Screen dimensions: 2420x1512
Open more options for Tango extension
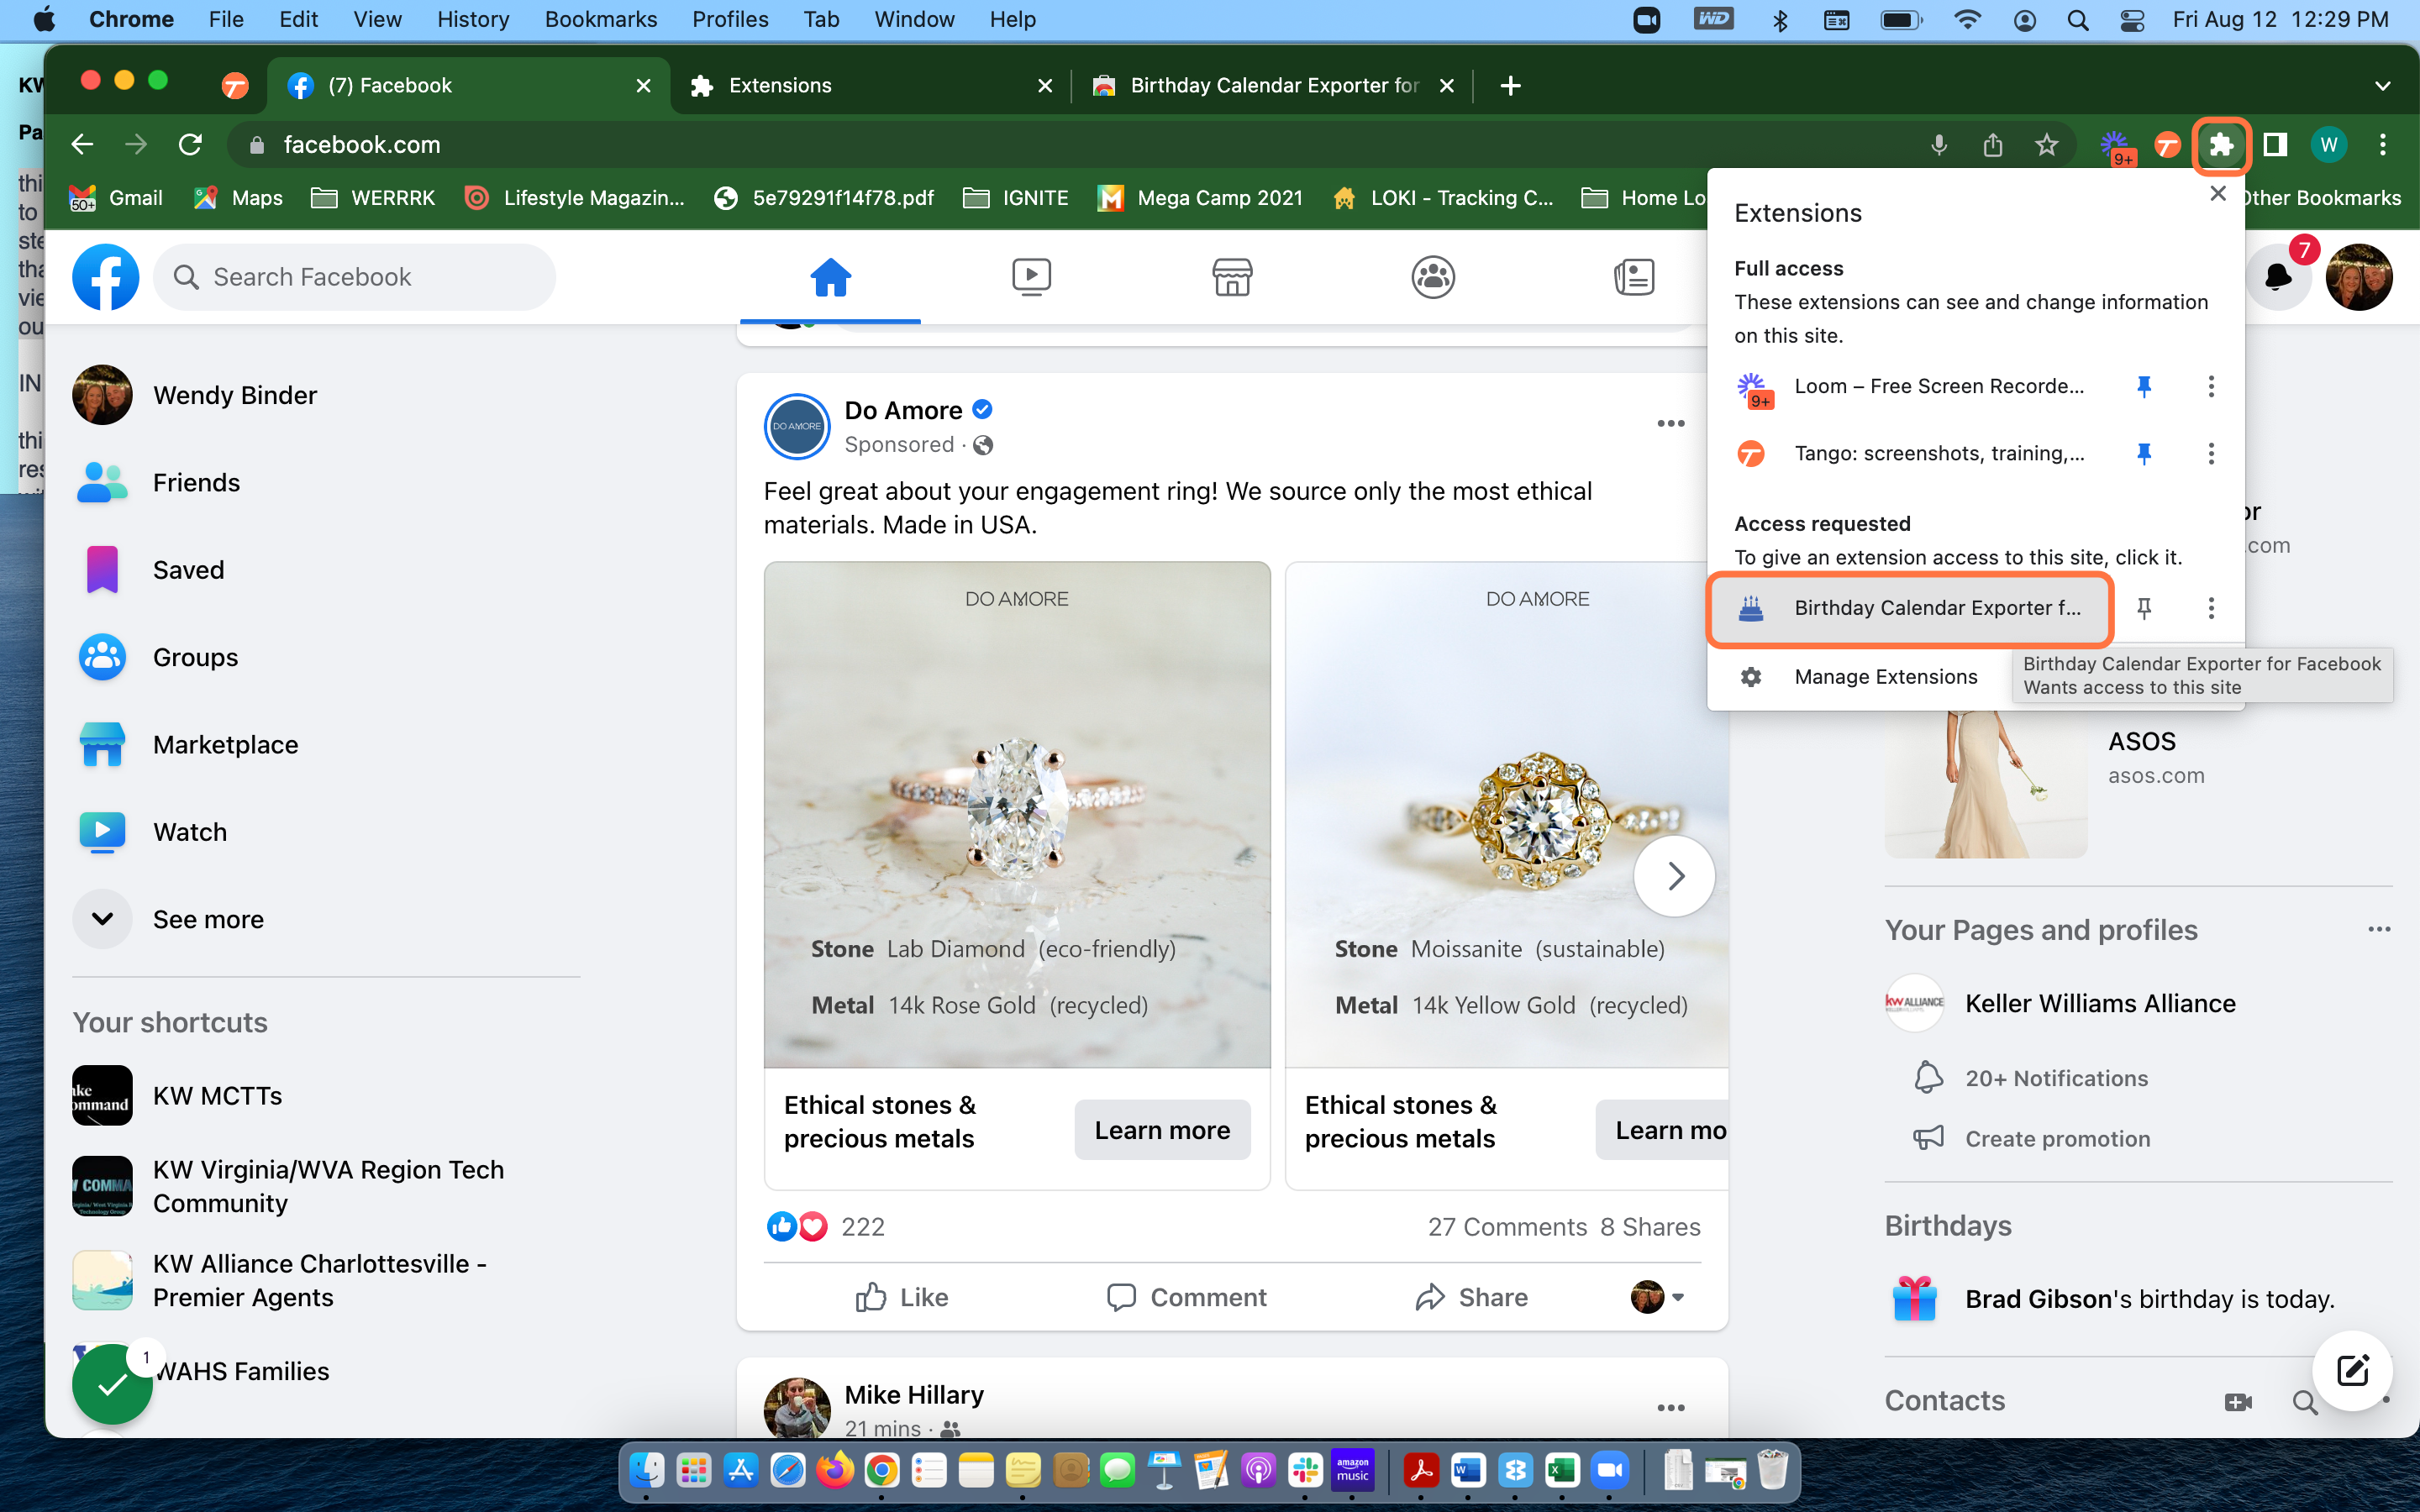click(2211, 454)
